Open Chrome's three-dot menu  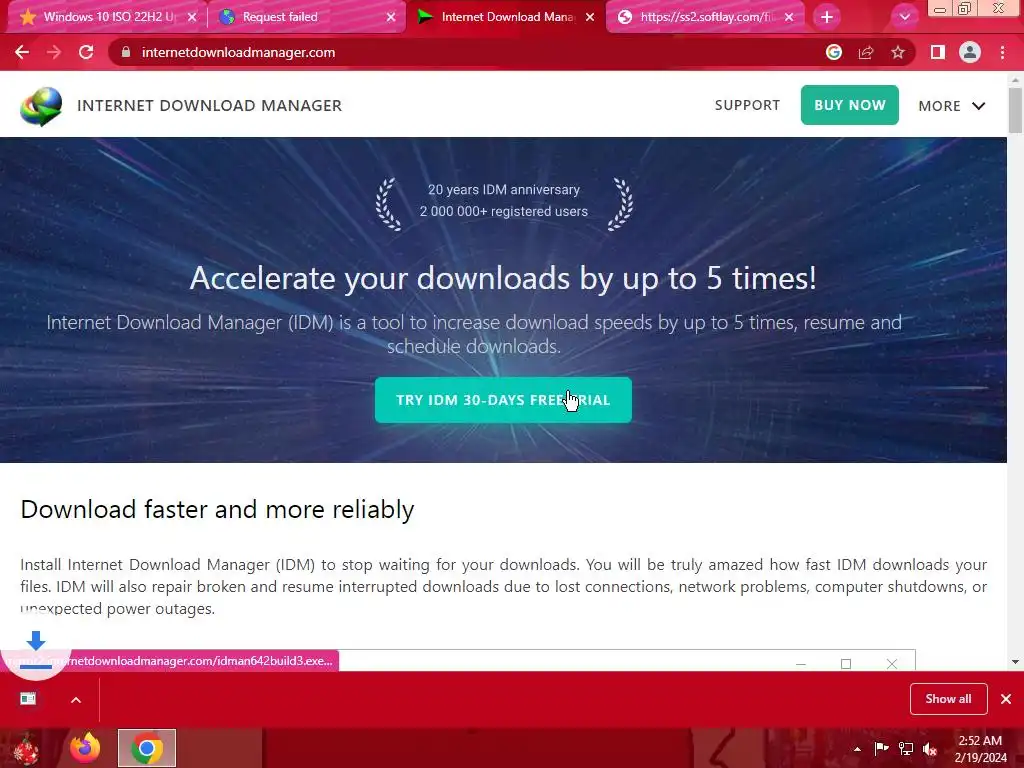pyautogui.click(x=1002, y=52)
